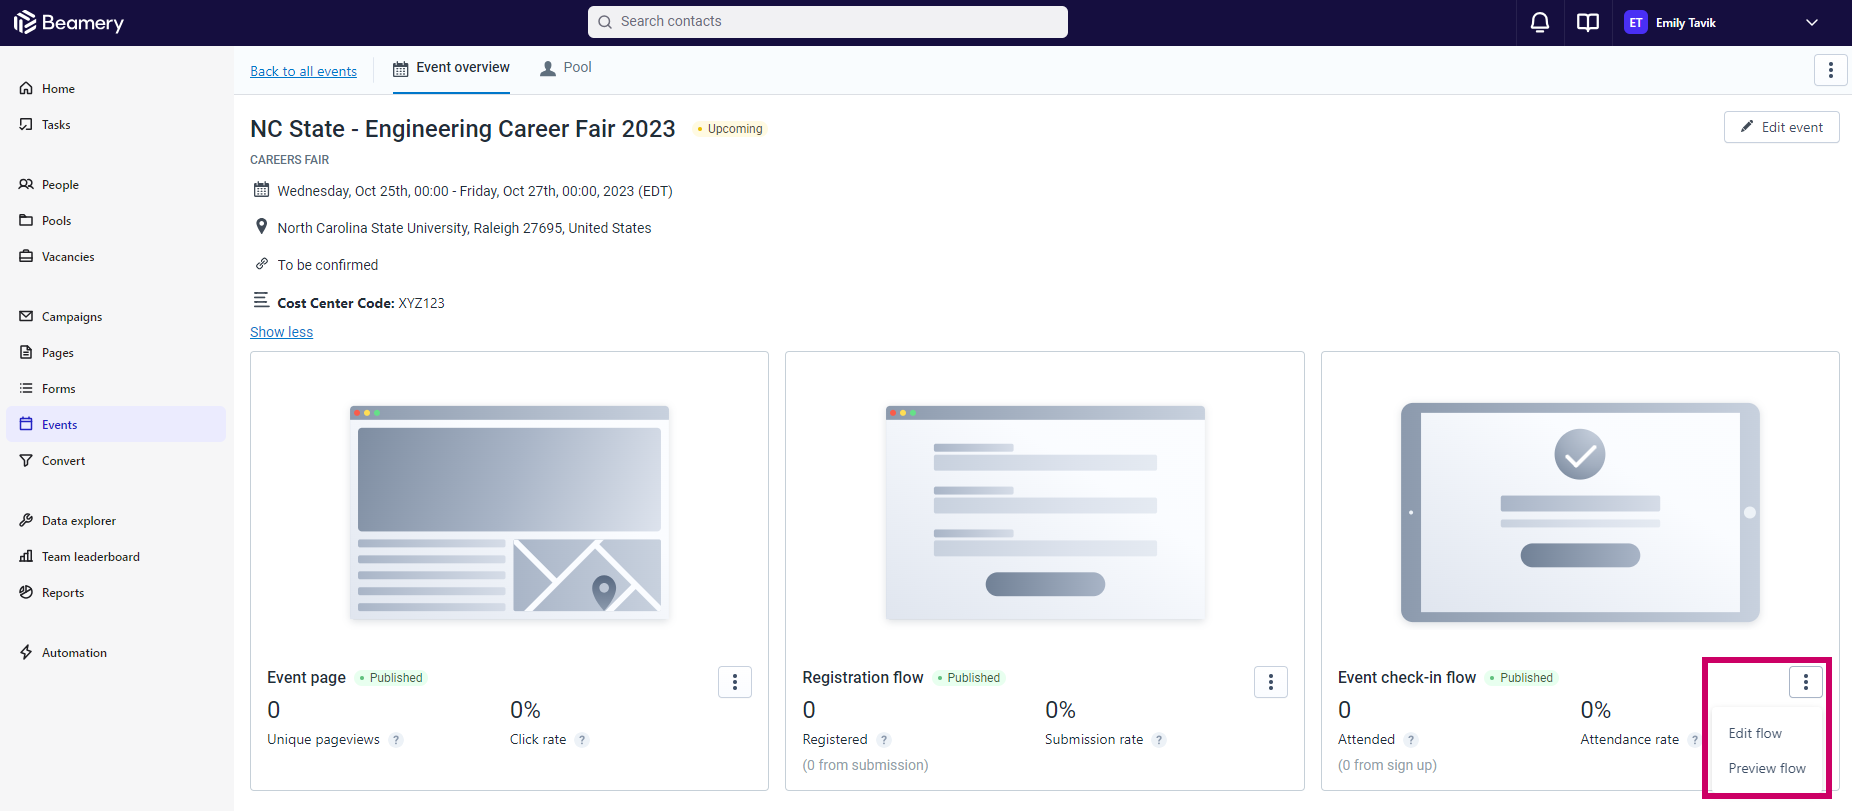The width and height of the screenshot is (1852, 811).
Task: Open People in the sidebar
Action: (116, 184)
